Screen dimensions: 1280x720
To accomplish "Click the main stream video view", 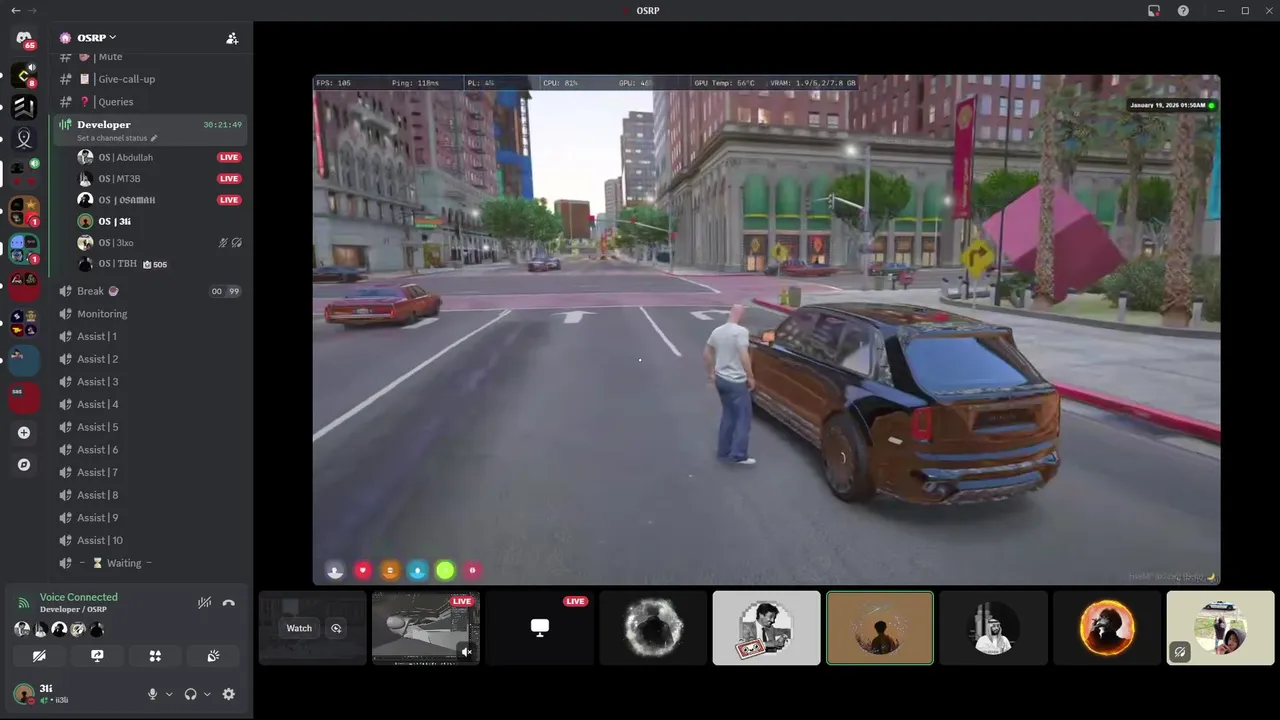I will click(x=766, y=330).
